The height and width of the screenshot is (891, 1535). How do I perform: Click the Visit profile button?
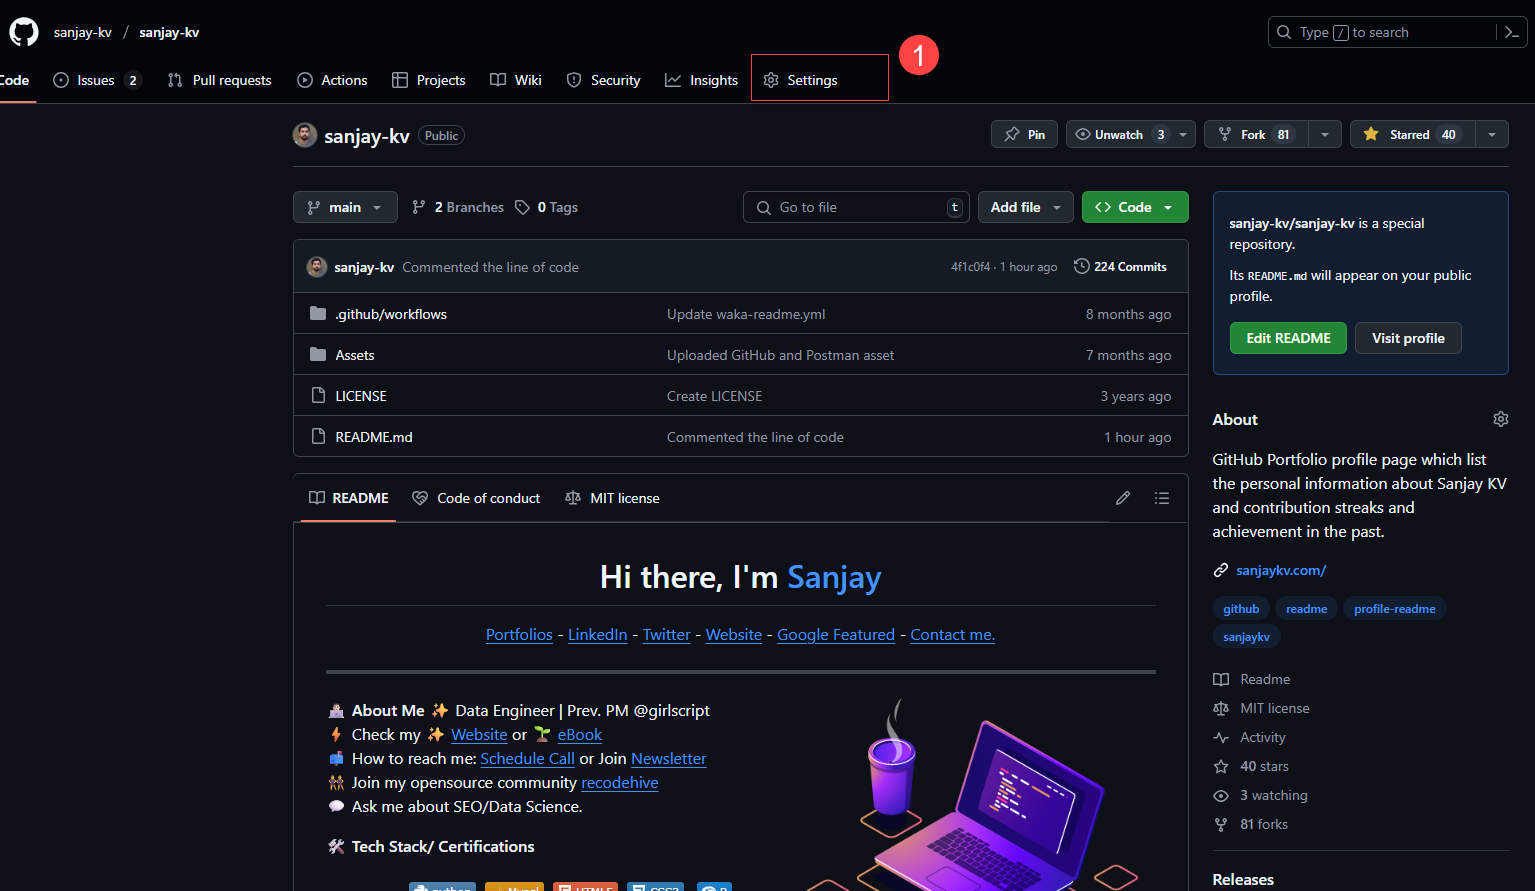[x=1408, y=338]
